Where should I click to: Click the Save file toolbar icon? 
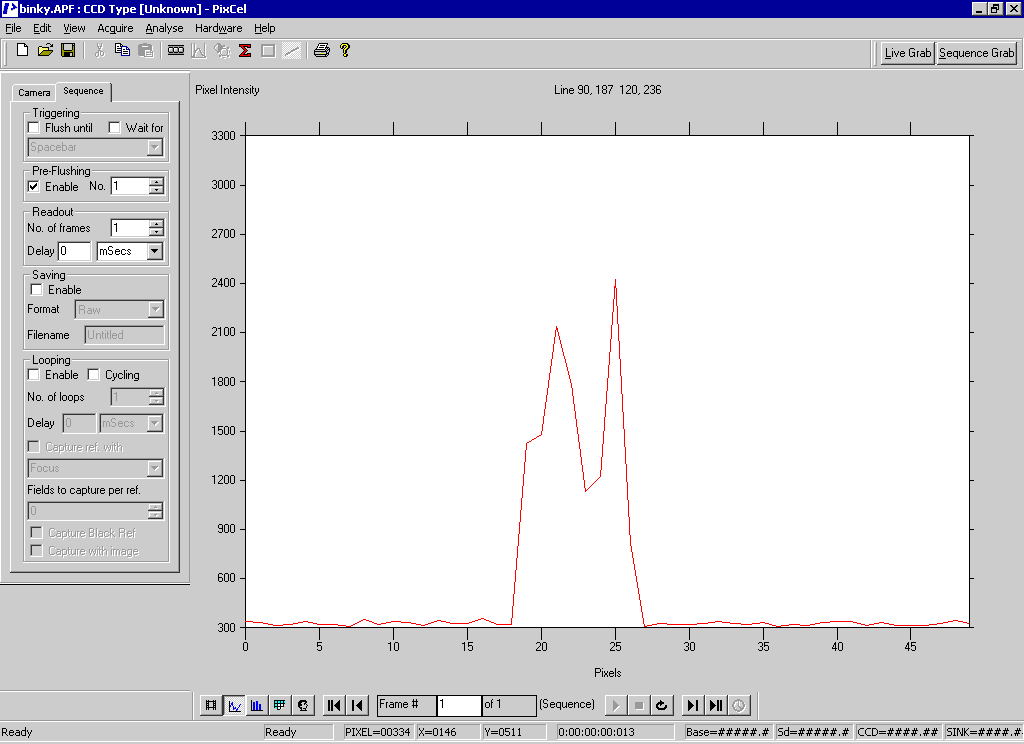coord(68,50)
